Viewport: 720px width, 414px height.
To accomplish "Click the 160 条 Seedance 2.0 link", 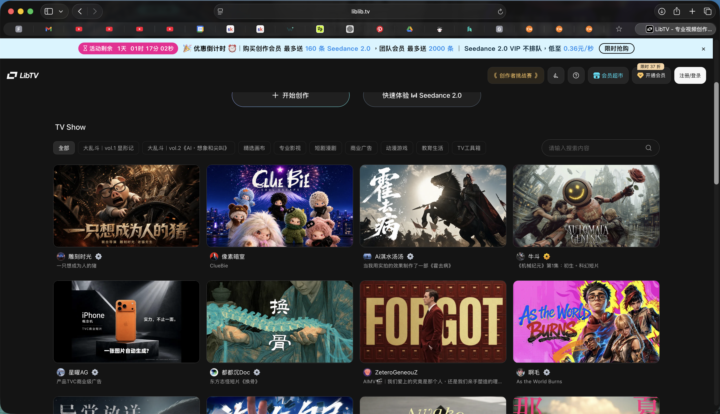I will click(338, 49).
